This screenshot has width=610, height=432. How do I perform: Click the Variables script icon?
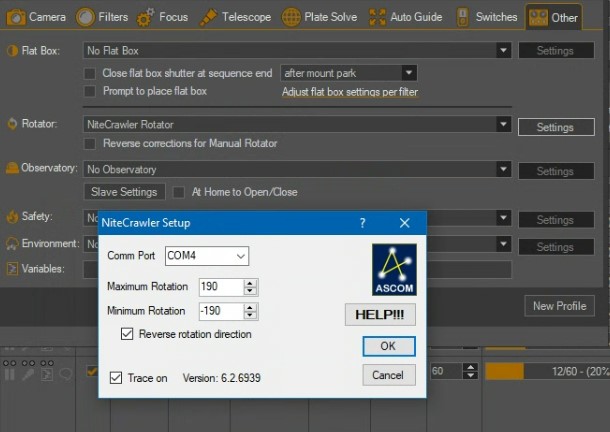click(12, 269)
